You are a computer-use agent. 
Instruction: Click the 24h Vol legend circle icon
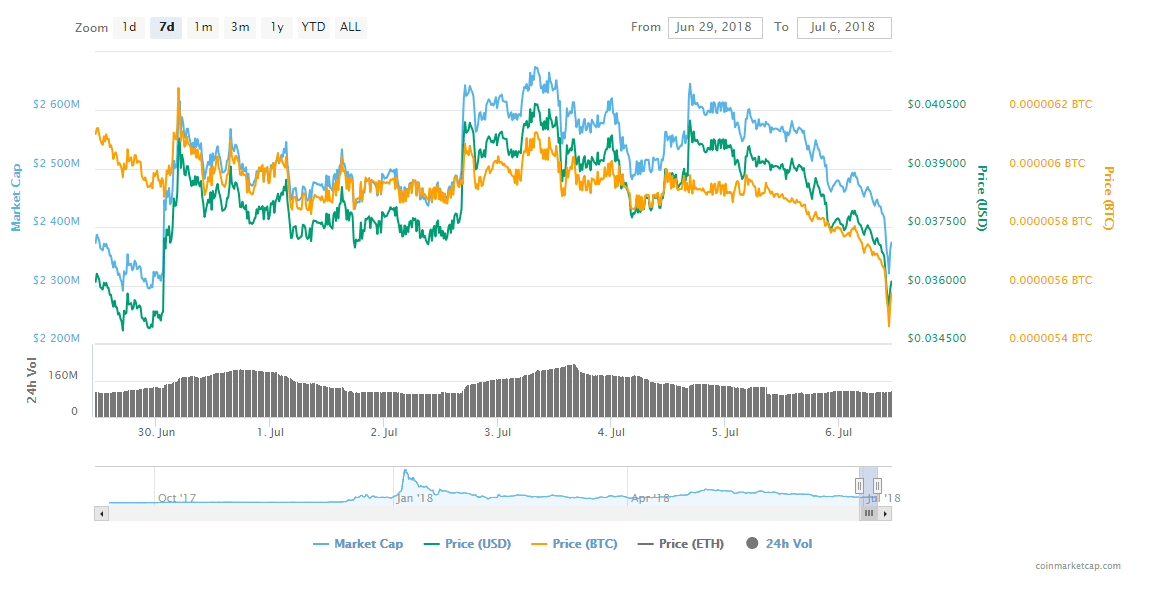pos(751,544)
